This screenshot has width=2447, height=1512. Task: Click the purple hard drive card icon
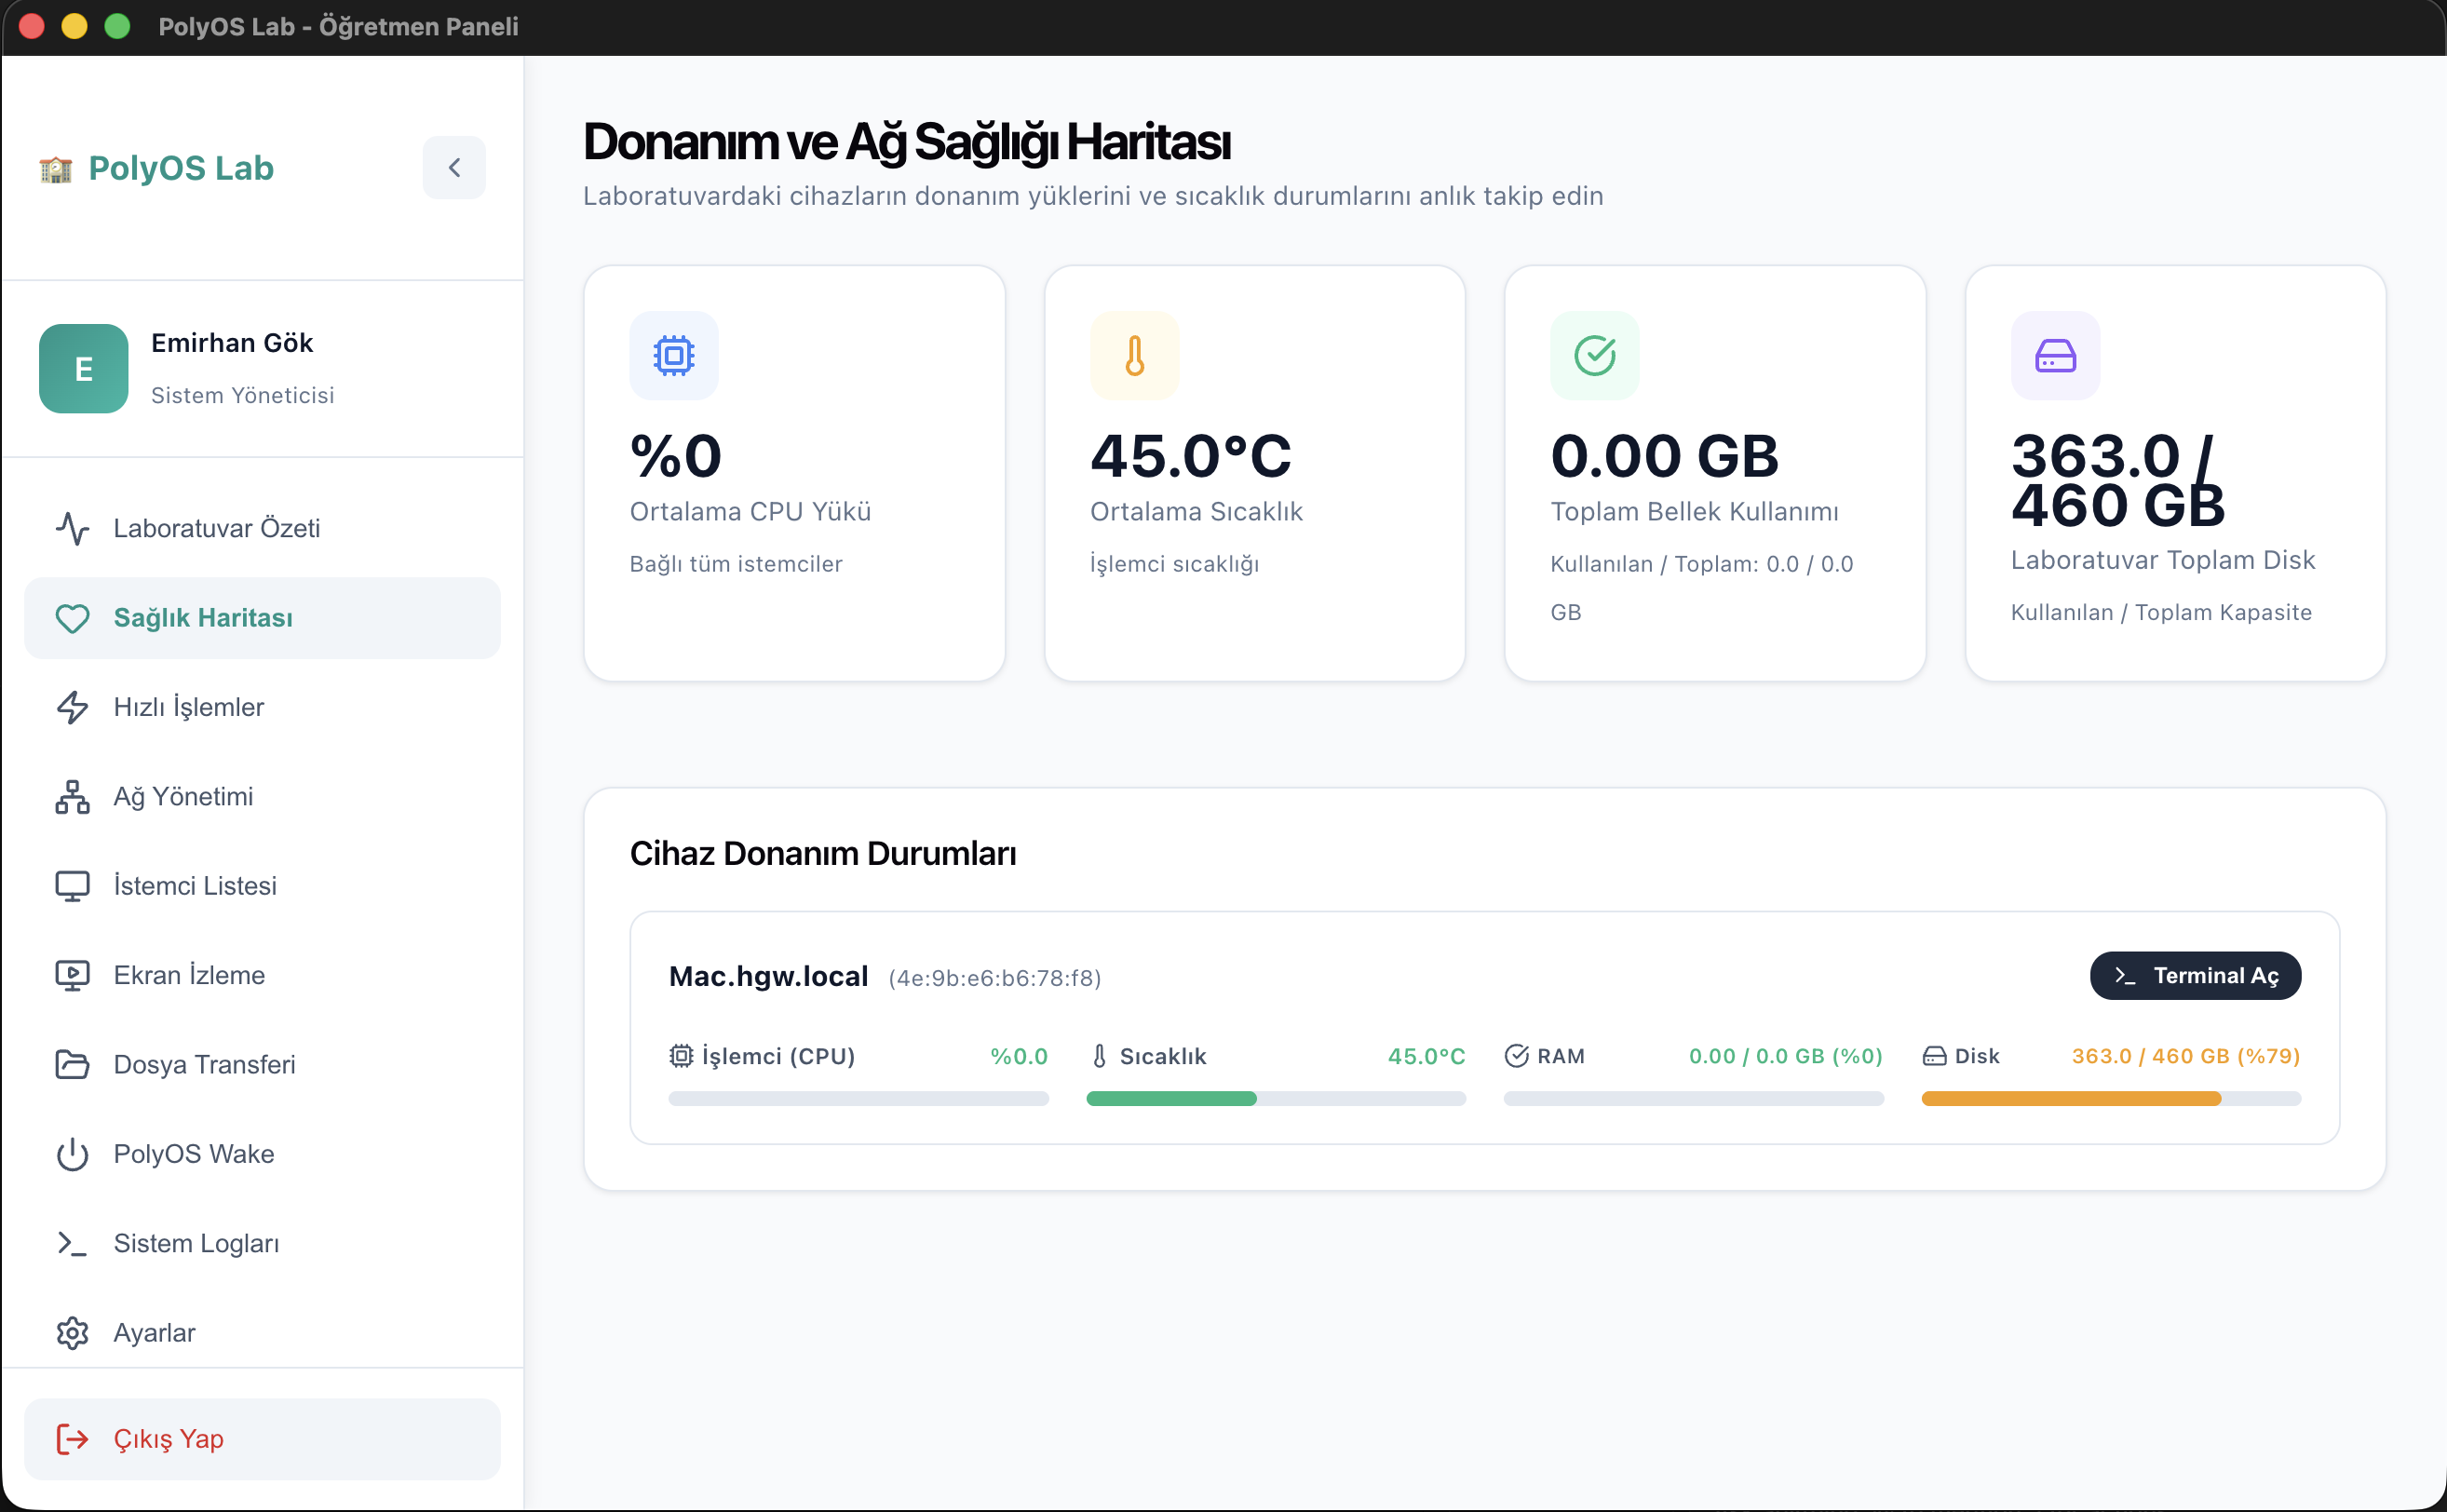pyautogui.click(x=2056, y=356)
